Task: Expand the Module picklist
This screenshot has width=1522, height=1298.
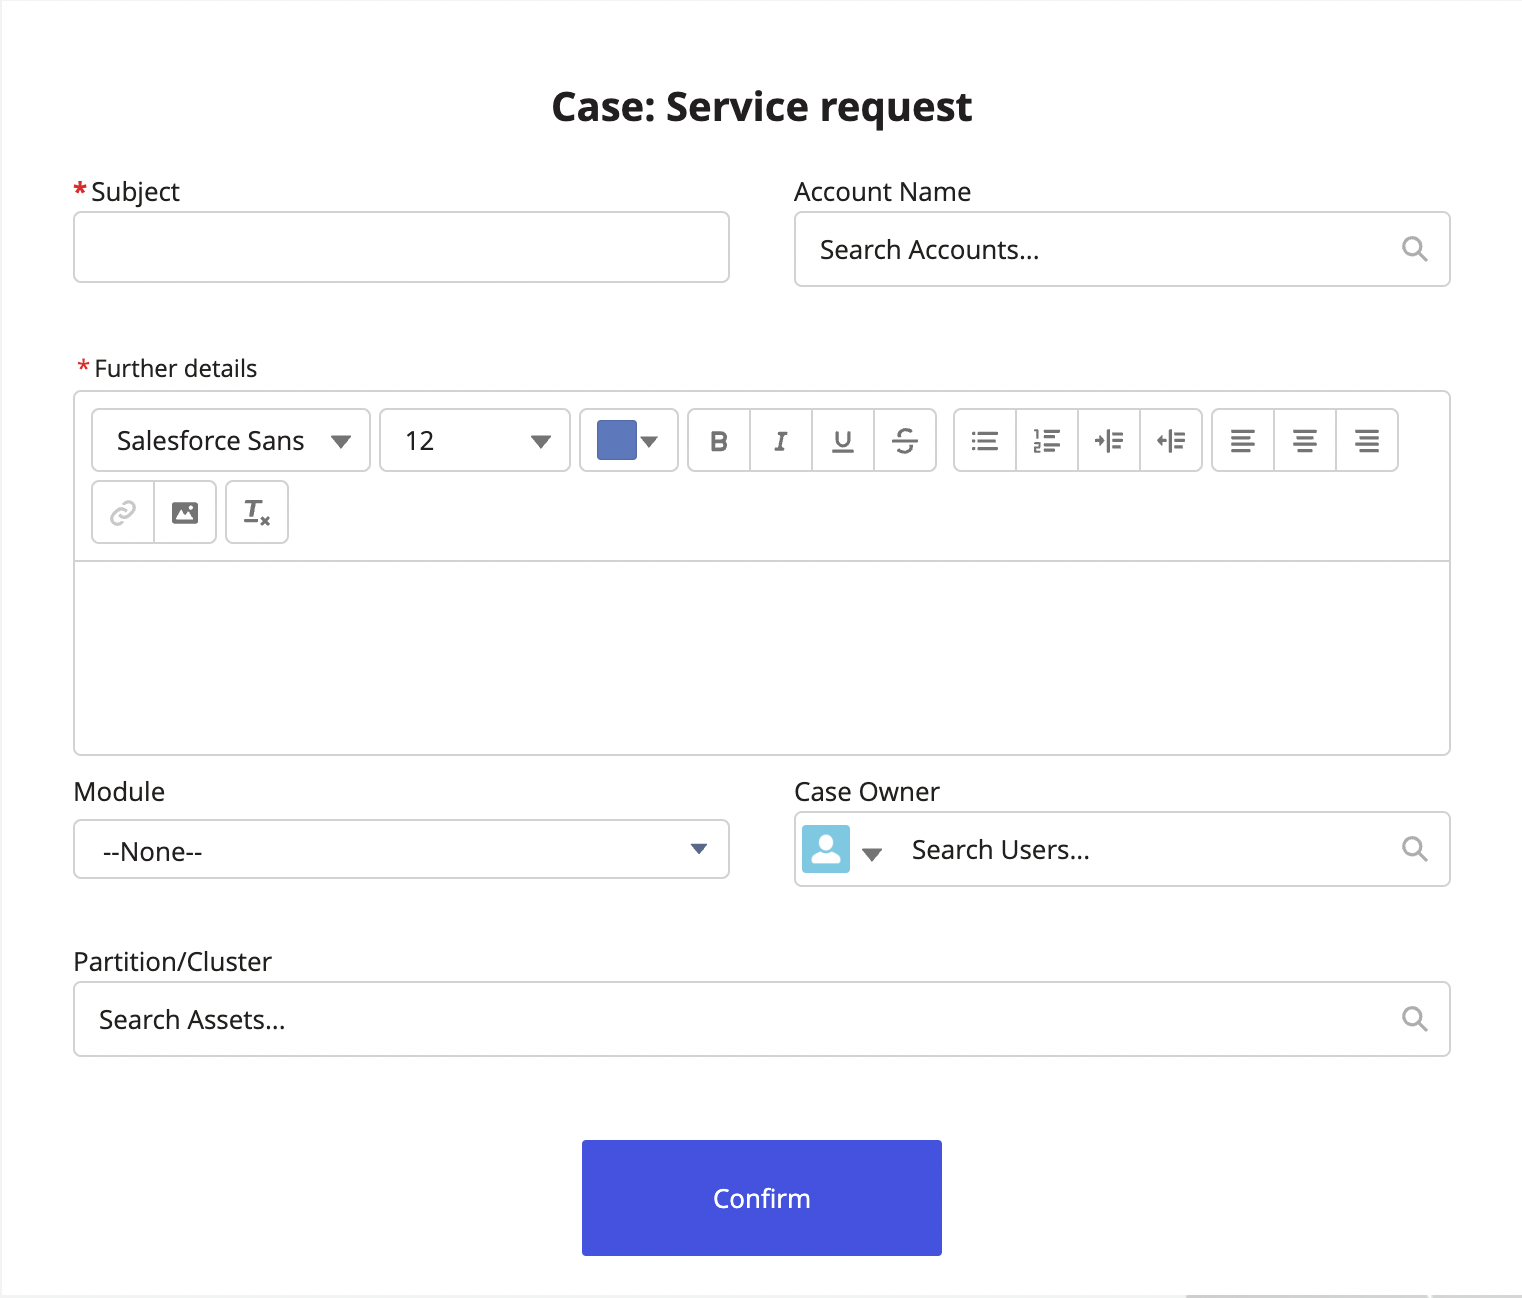Action: point(401,850)
